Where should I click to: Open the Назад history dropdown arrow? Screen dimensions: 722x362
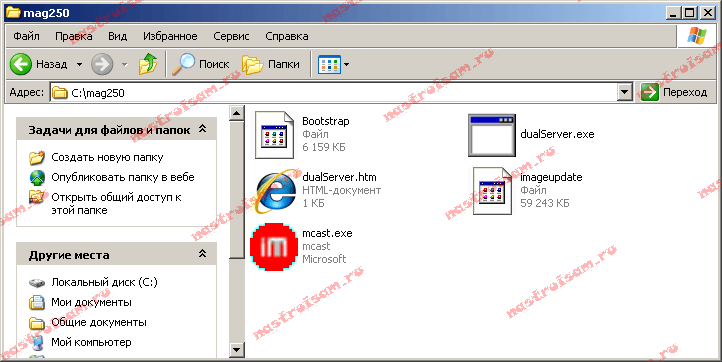[79, 64]
